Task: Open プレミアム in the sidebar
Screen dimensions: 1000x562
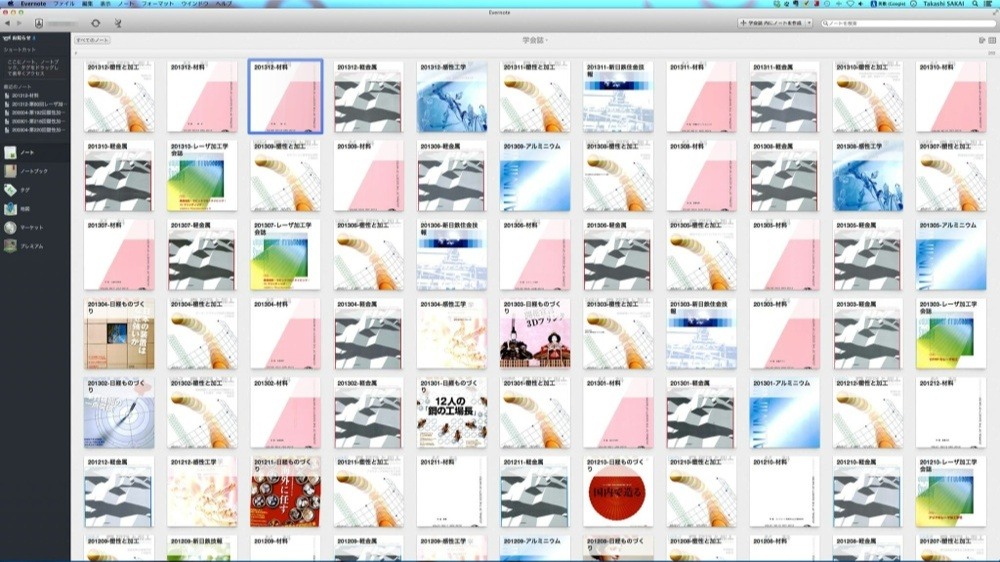Action: (35, 246)
